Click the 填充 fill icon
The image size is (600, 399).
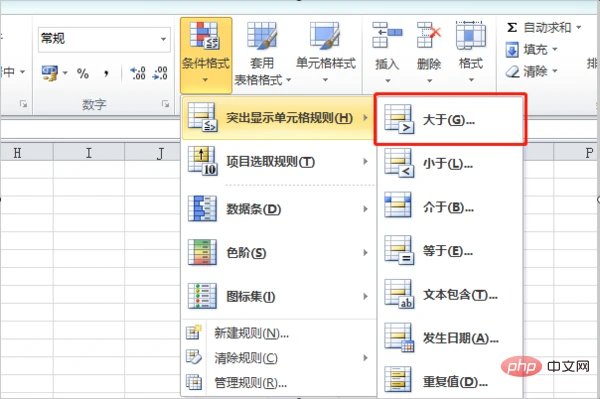tap(512, 50)
